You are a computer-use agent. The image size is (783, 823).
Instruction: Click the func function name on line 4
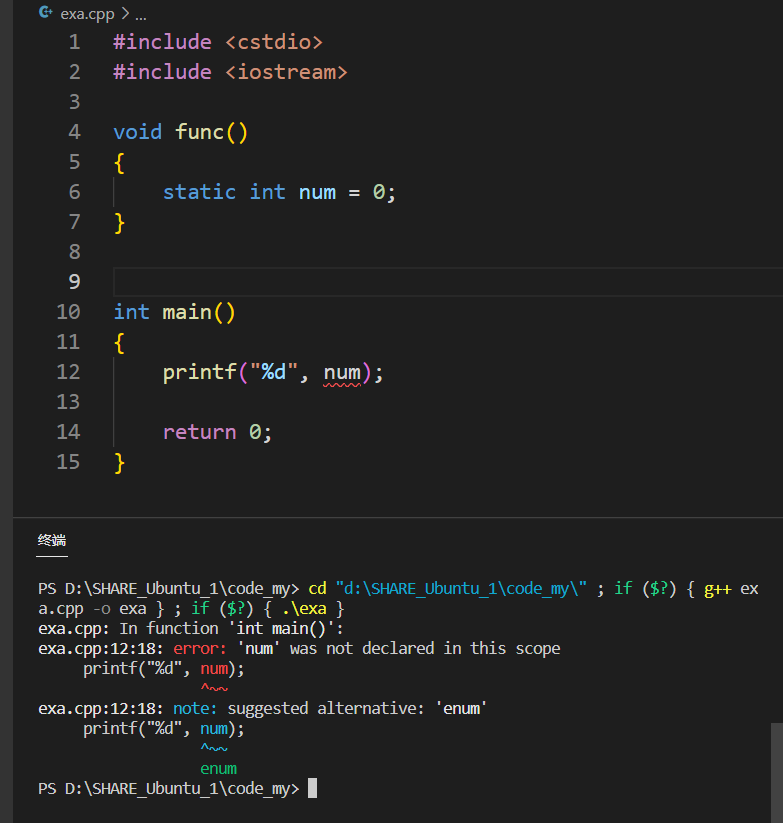[200, 132]
